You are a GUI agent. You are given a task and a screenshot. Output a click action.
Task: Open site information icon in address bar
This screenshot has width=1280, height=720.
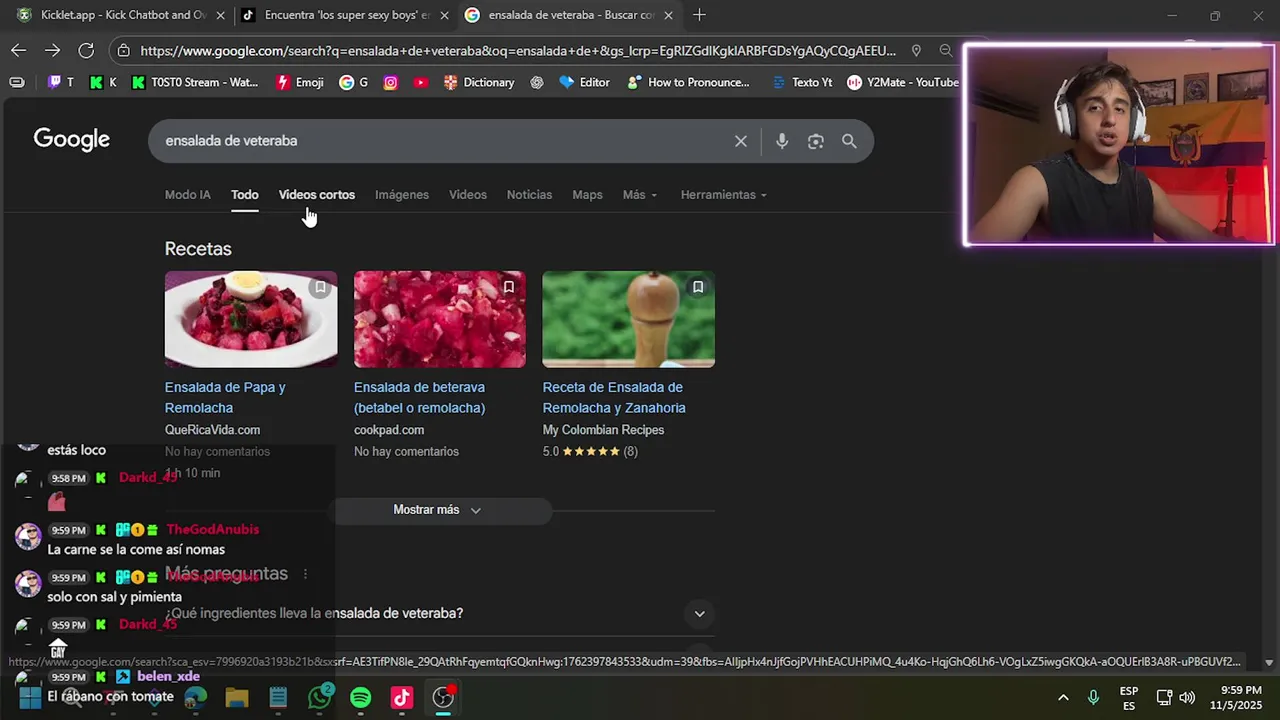[x=123, y=50]
